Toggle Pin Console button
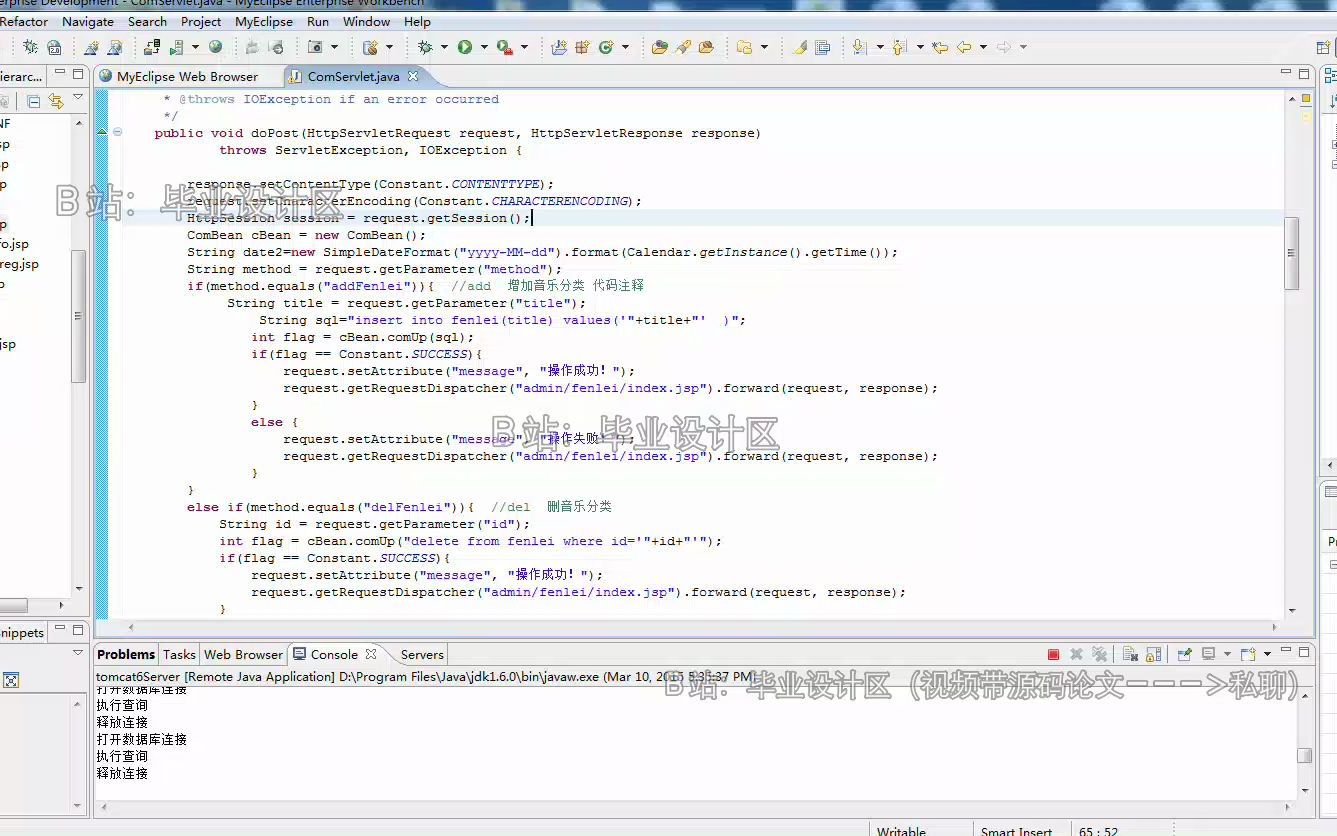Image resolution: width=1337 pixels, height=836 pixels. [x=1184, y=654]
